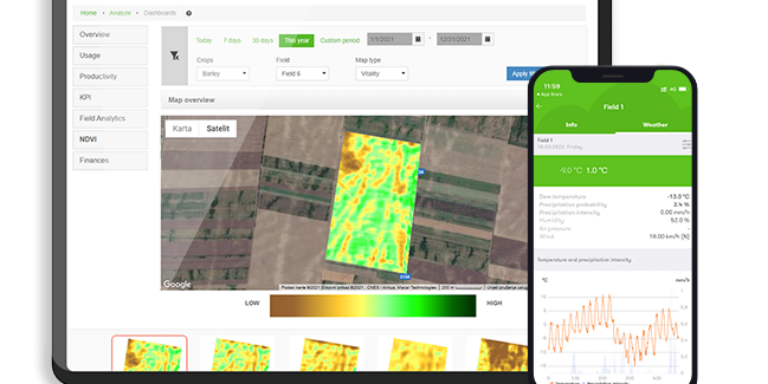
Task: Open the end date calendar picker icon
Action: [487, 39]
